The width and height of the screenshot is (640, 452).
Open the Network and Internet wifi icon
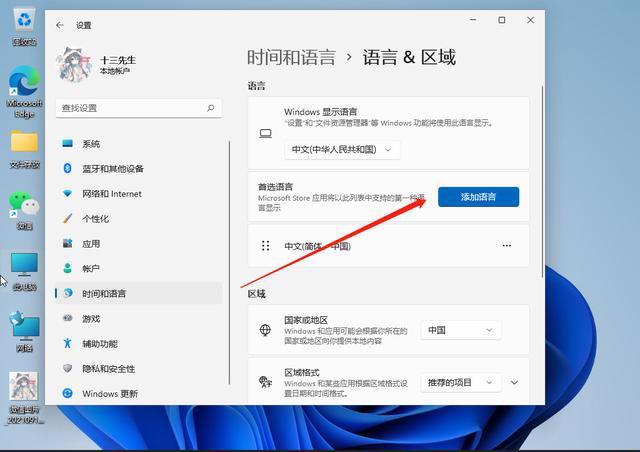[x=67, y=193]
